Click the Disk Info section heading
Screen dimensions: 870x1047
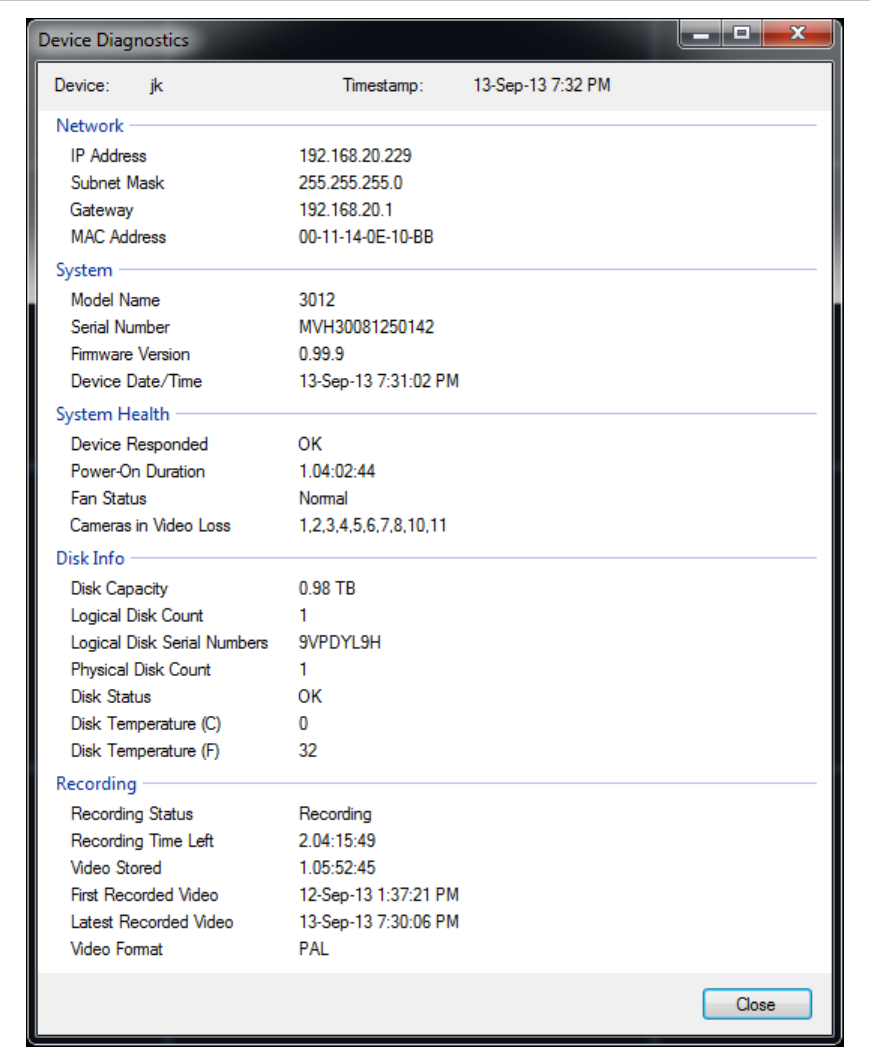point(90,558)
